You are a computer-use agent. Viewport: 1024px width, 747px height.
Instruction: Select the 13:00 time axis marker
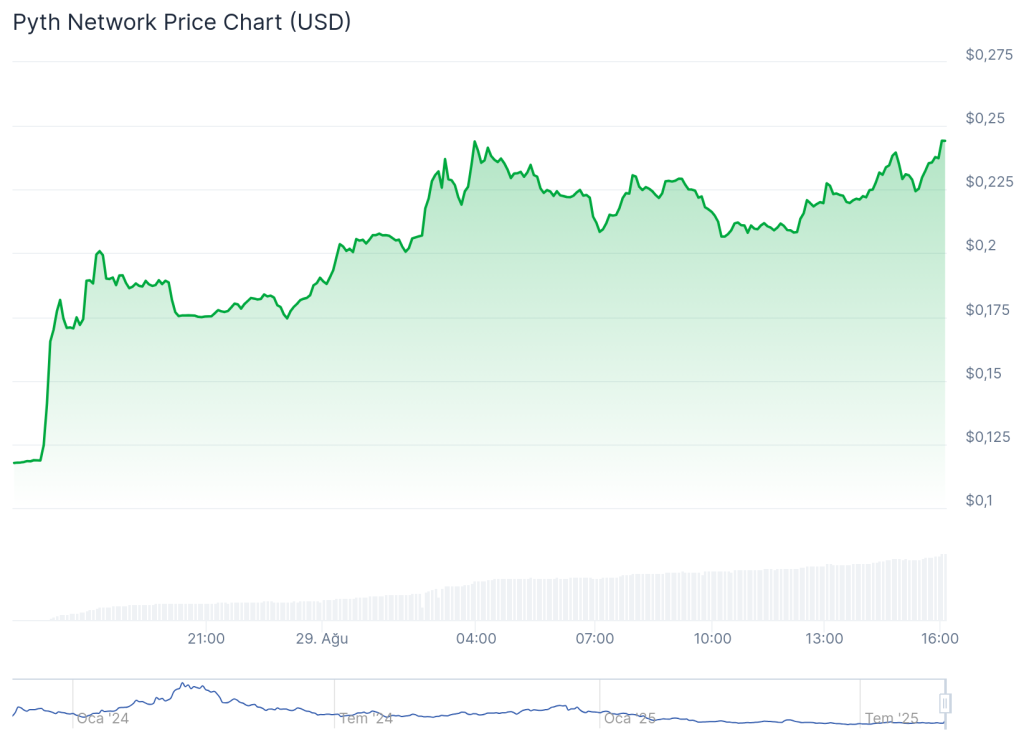[x=825, y=638]
